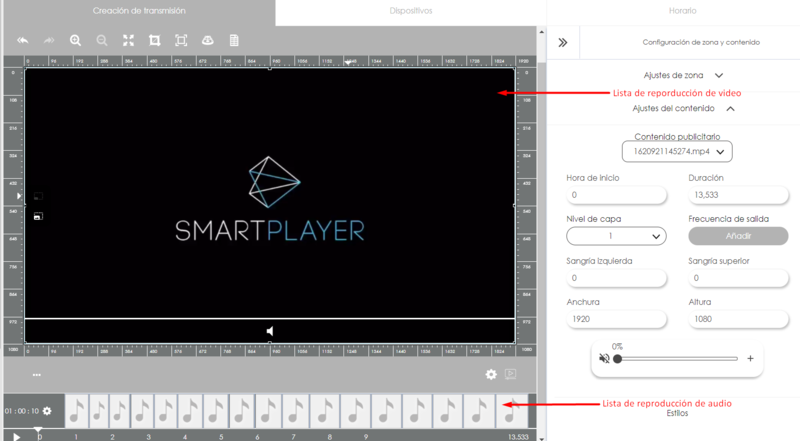
Task: Toggle the mute icon on volume control
Action: 604,358
